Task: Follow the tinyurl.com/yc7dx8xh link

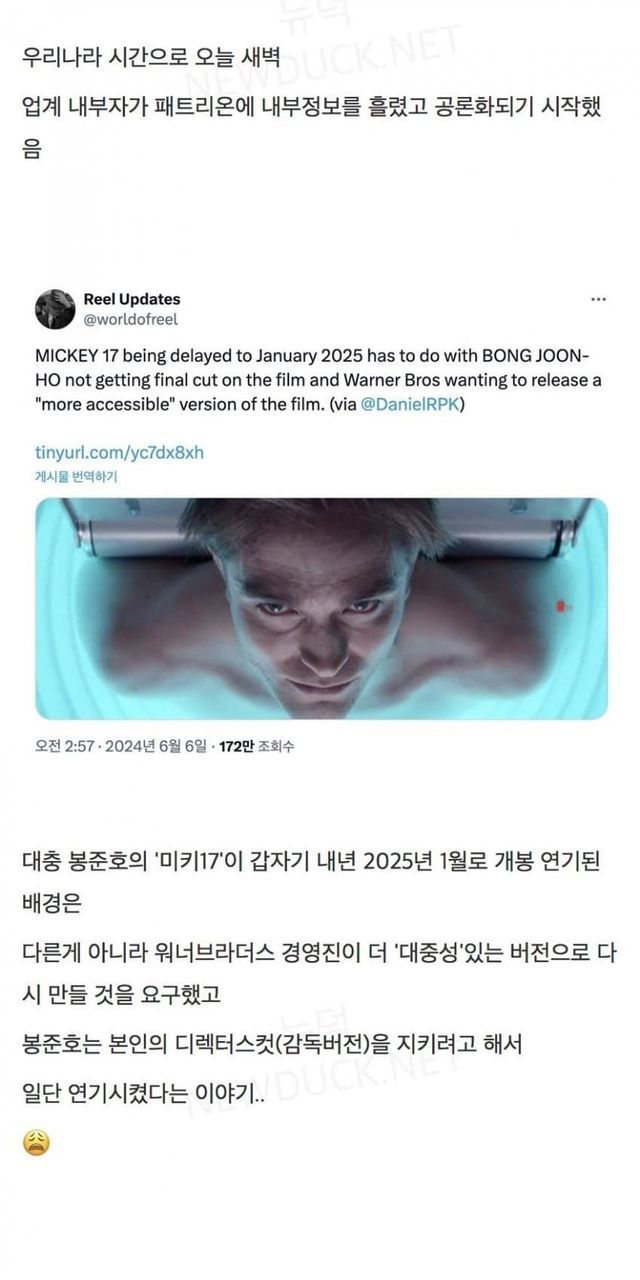Action: pos(120,453)
